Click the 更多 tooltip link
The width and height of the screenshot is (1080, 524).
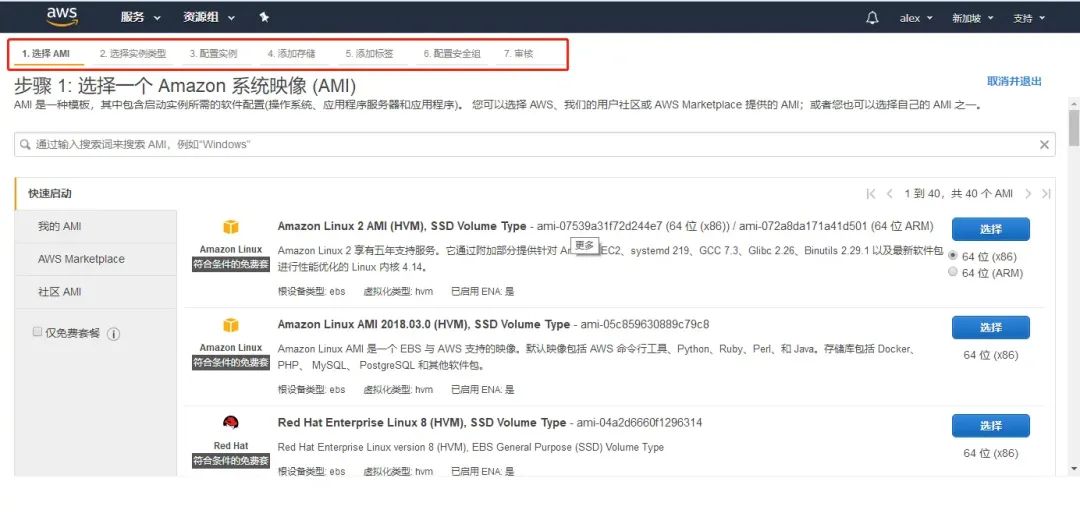coord(585,245)
